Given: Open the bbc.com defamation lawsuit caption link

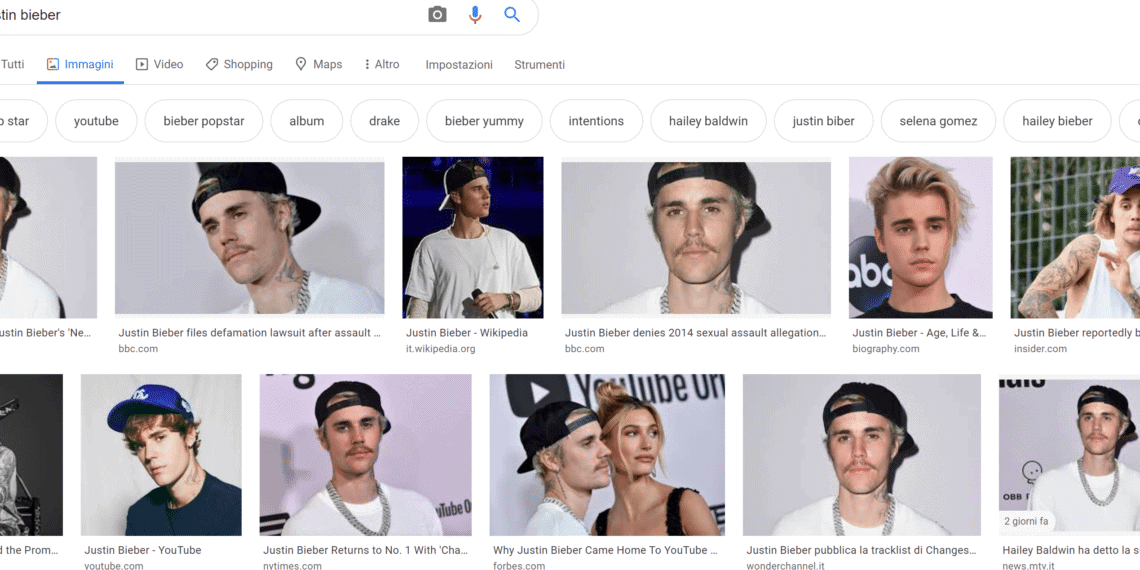Looking at the screenshot, I should pyautogui.click(x=249, y=333).
